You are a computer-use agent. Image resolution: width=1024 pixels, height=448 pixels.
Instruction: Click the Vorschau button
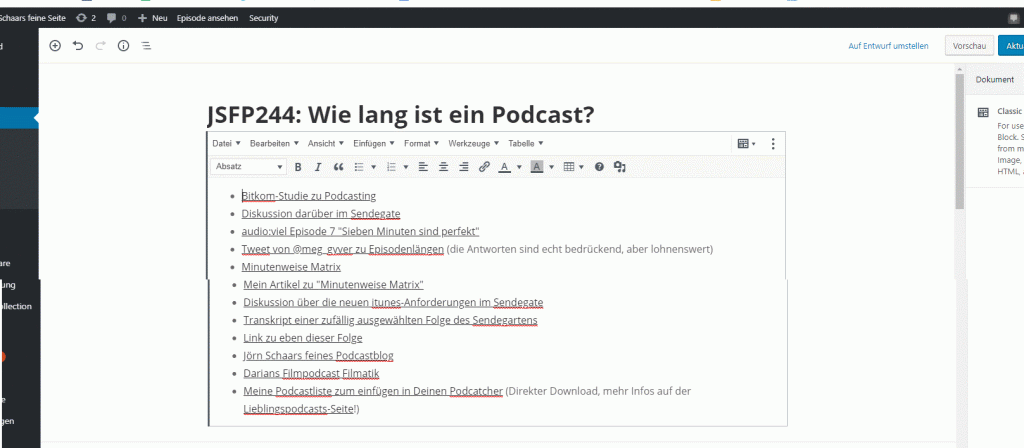(969, 46)
